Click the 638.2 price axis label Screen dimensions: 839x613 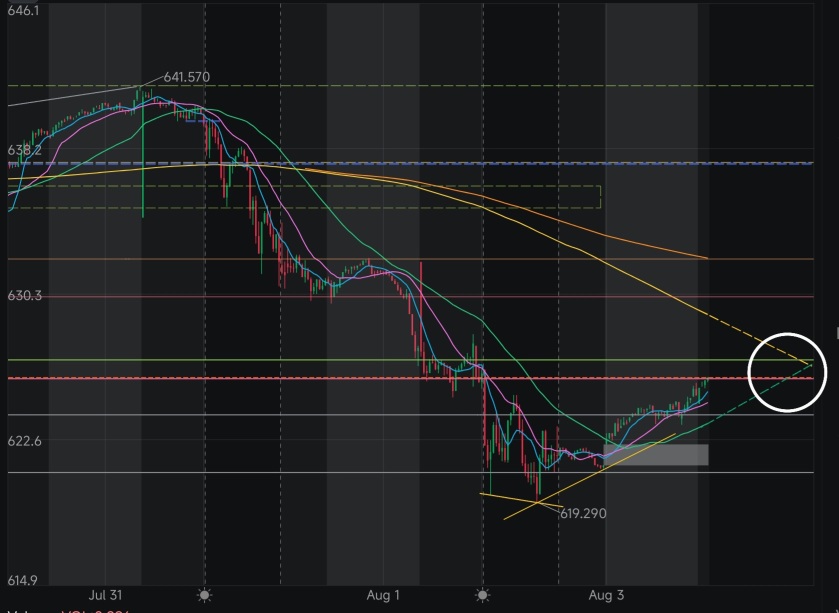point(24,150)
